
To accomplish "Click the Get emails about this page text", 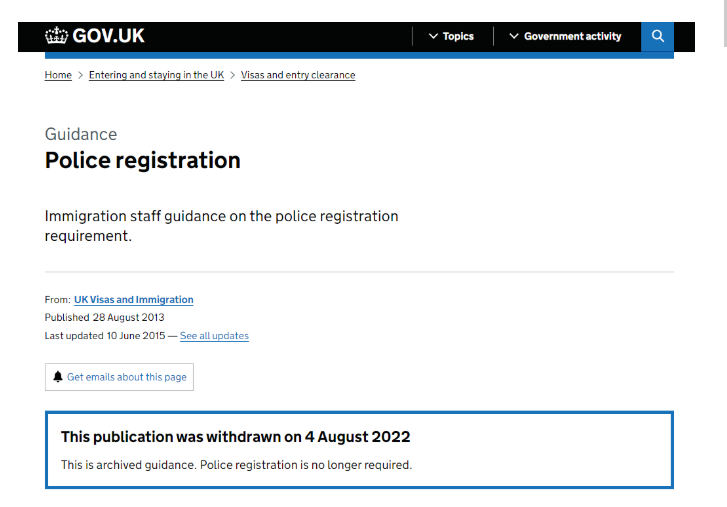I will 127,377.
